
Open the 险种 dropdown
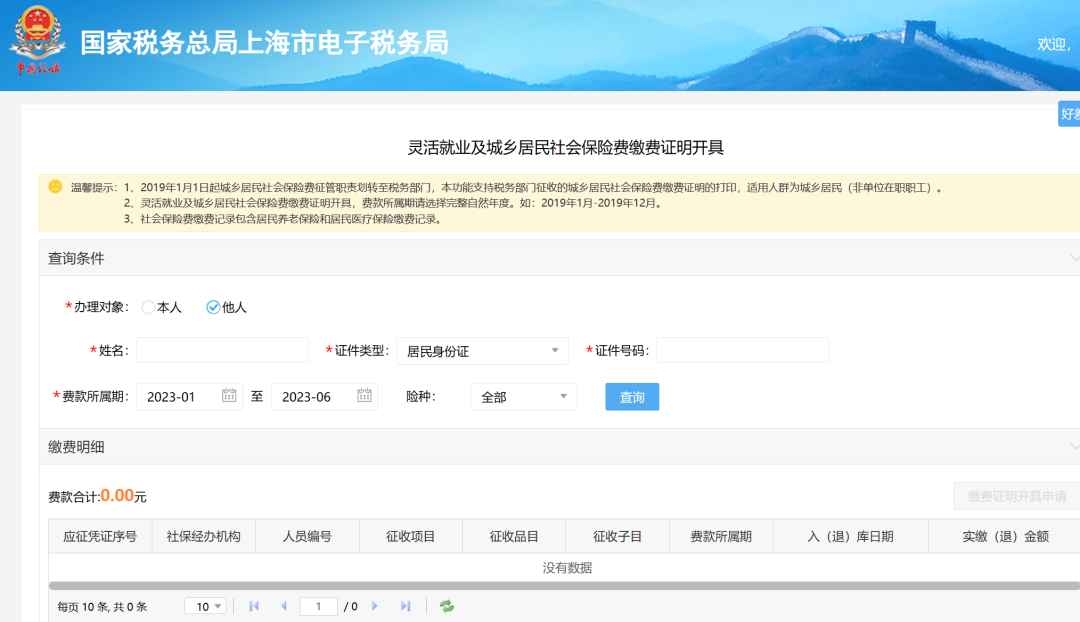[x=523, y=397]
